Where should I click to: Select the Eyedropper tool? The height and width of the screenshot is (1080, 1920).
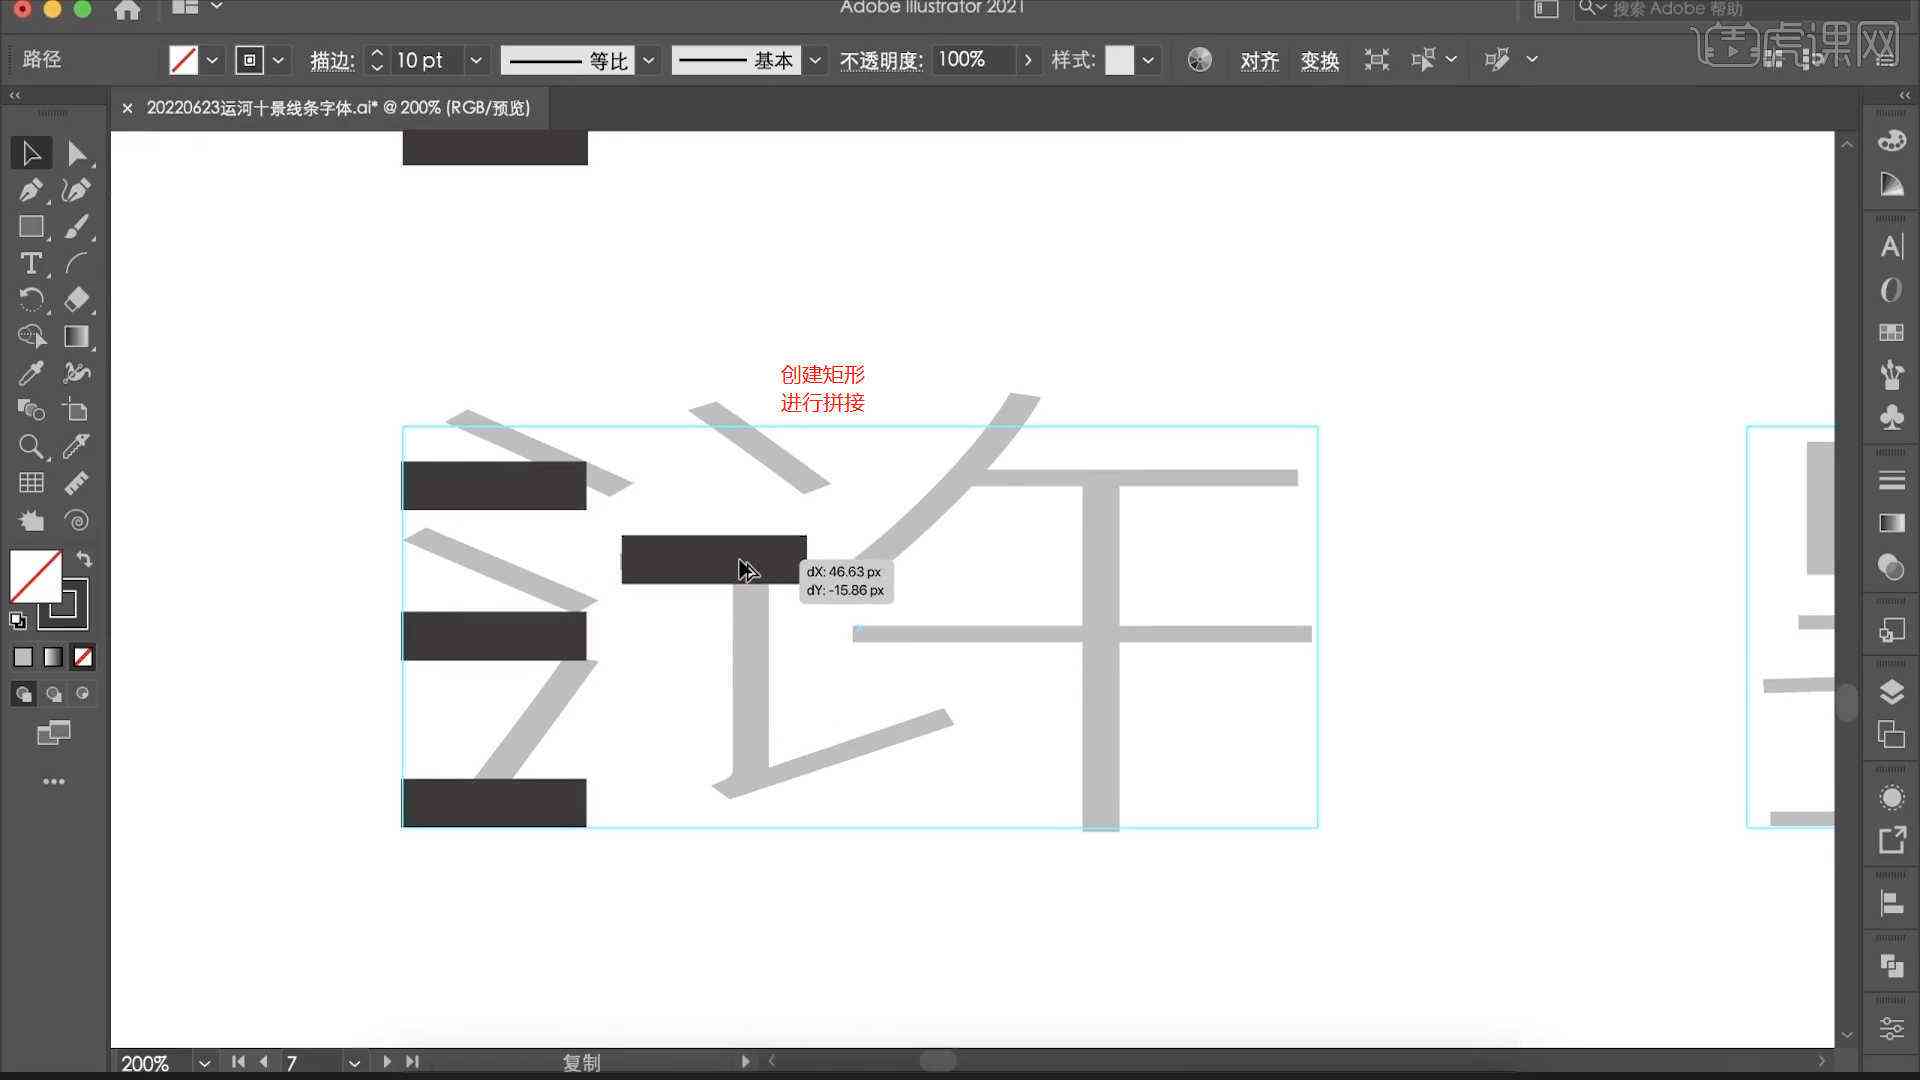31,373
